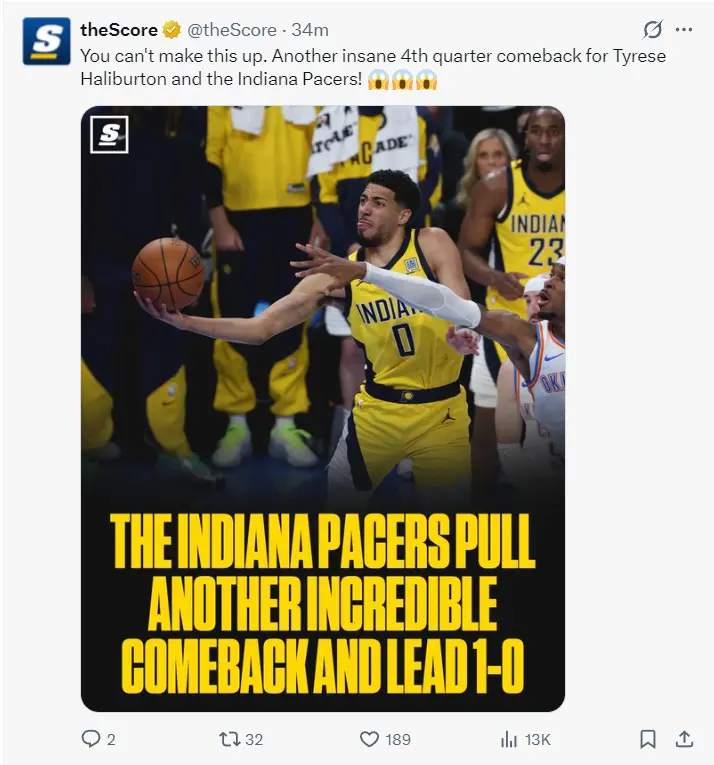Open the Pacers comeback image
This screenshot has width=714, height=765.
[323, 408]
